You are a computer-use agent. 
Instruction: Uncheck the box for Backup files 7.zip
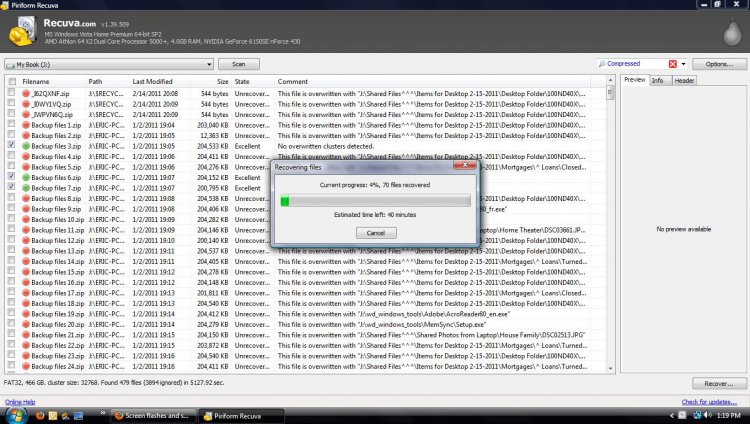point(11,187)
